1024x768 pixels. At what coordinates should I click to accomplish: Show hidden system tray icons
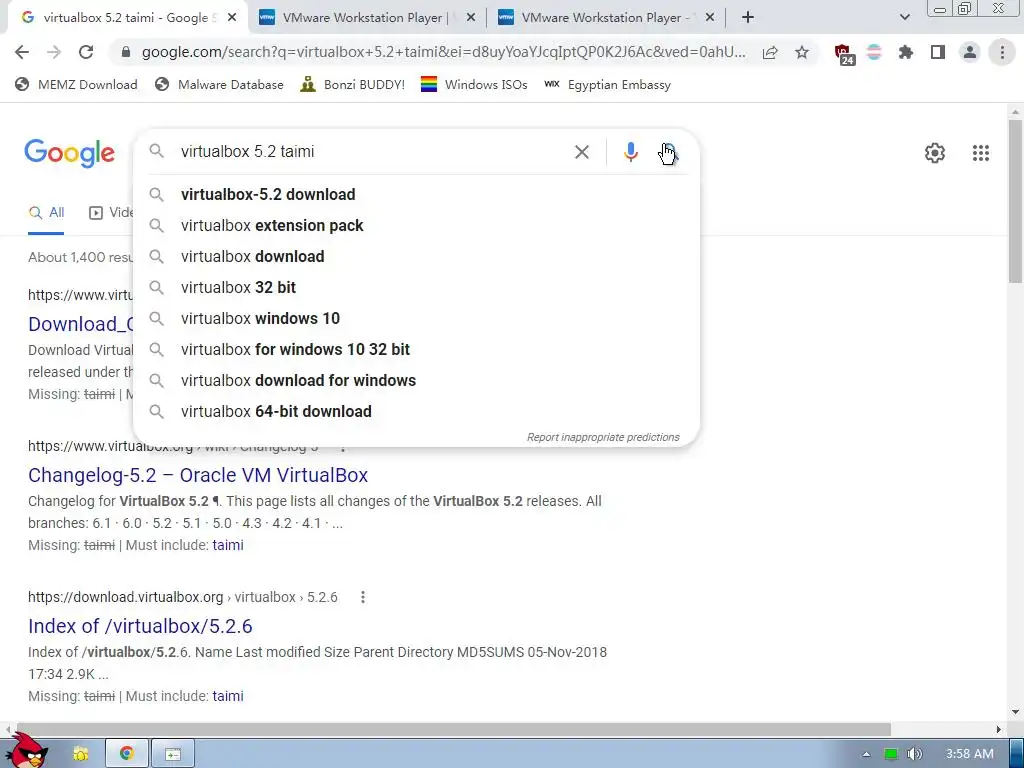[x=866, y=754]
